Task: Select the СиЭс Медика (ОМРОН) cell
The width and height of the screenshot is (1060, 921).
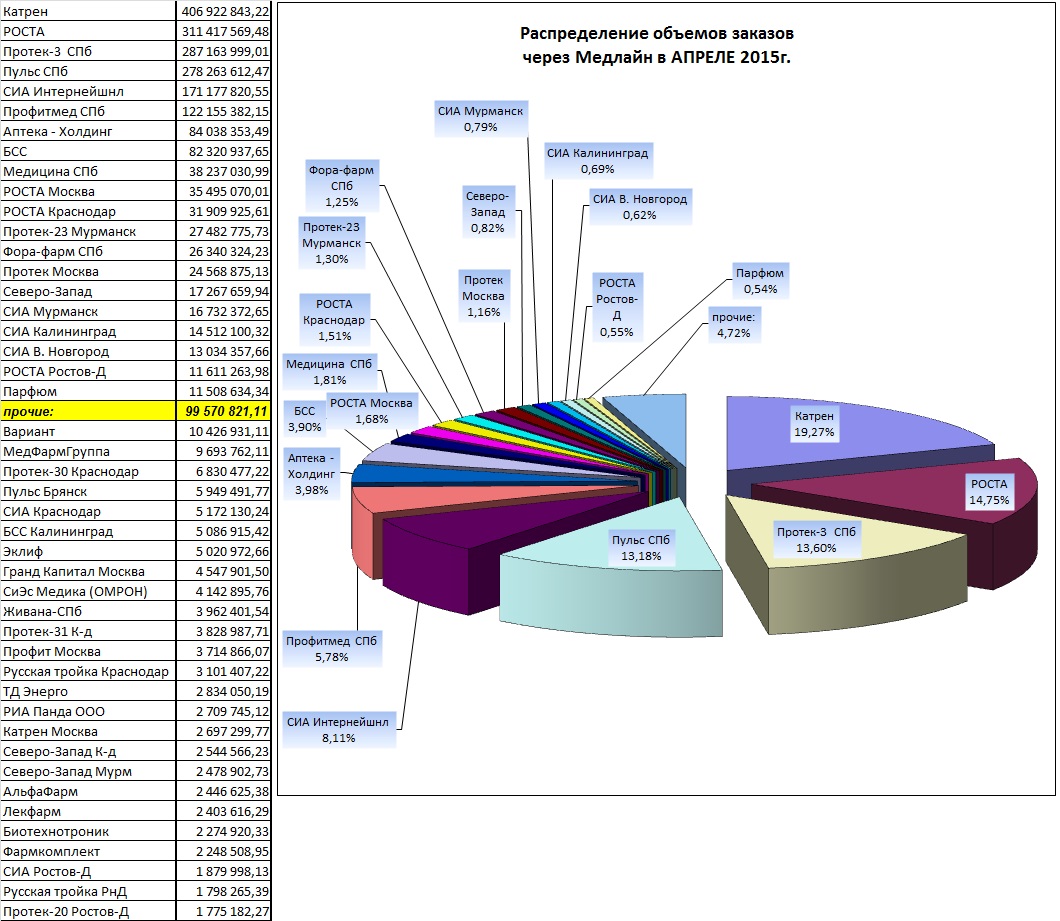Action: click(88, 591)
